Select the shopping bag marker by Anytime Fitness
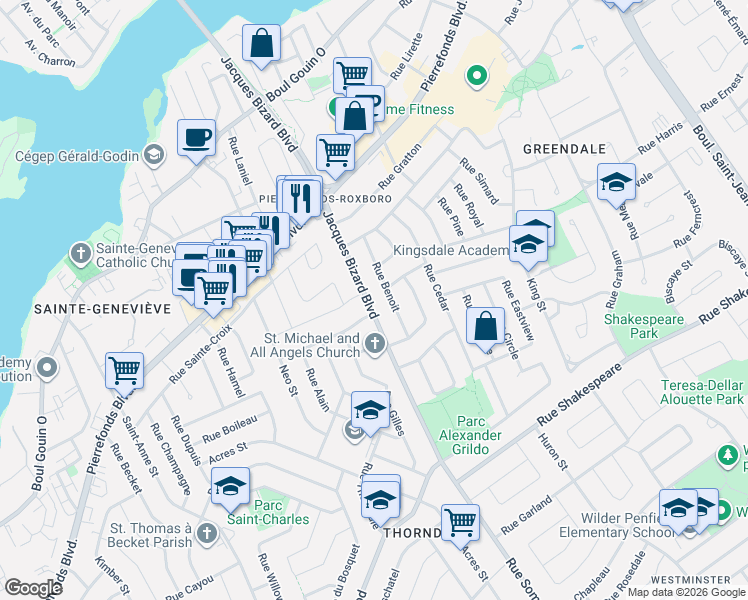 click(x=354, y=116)
